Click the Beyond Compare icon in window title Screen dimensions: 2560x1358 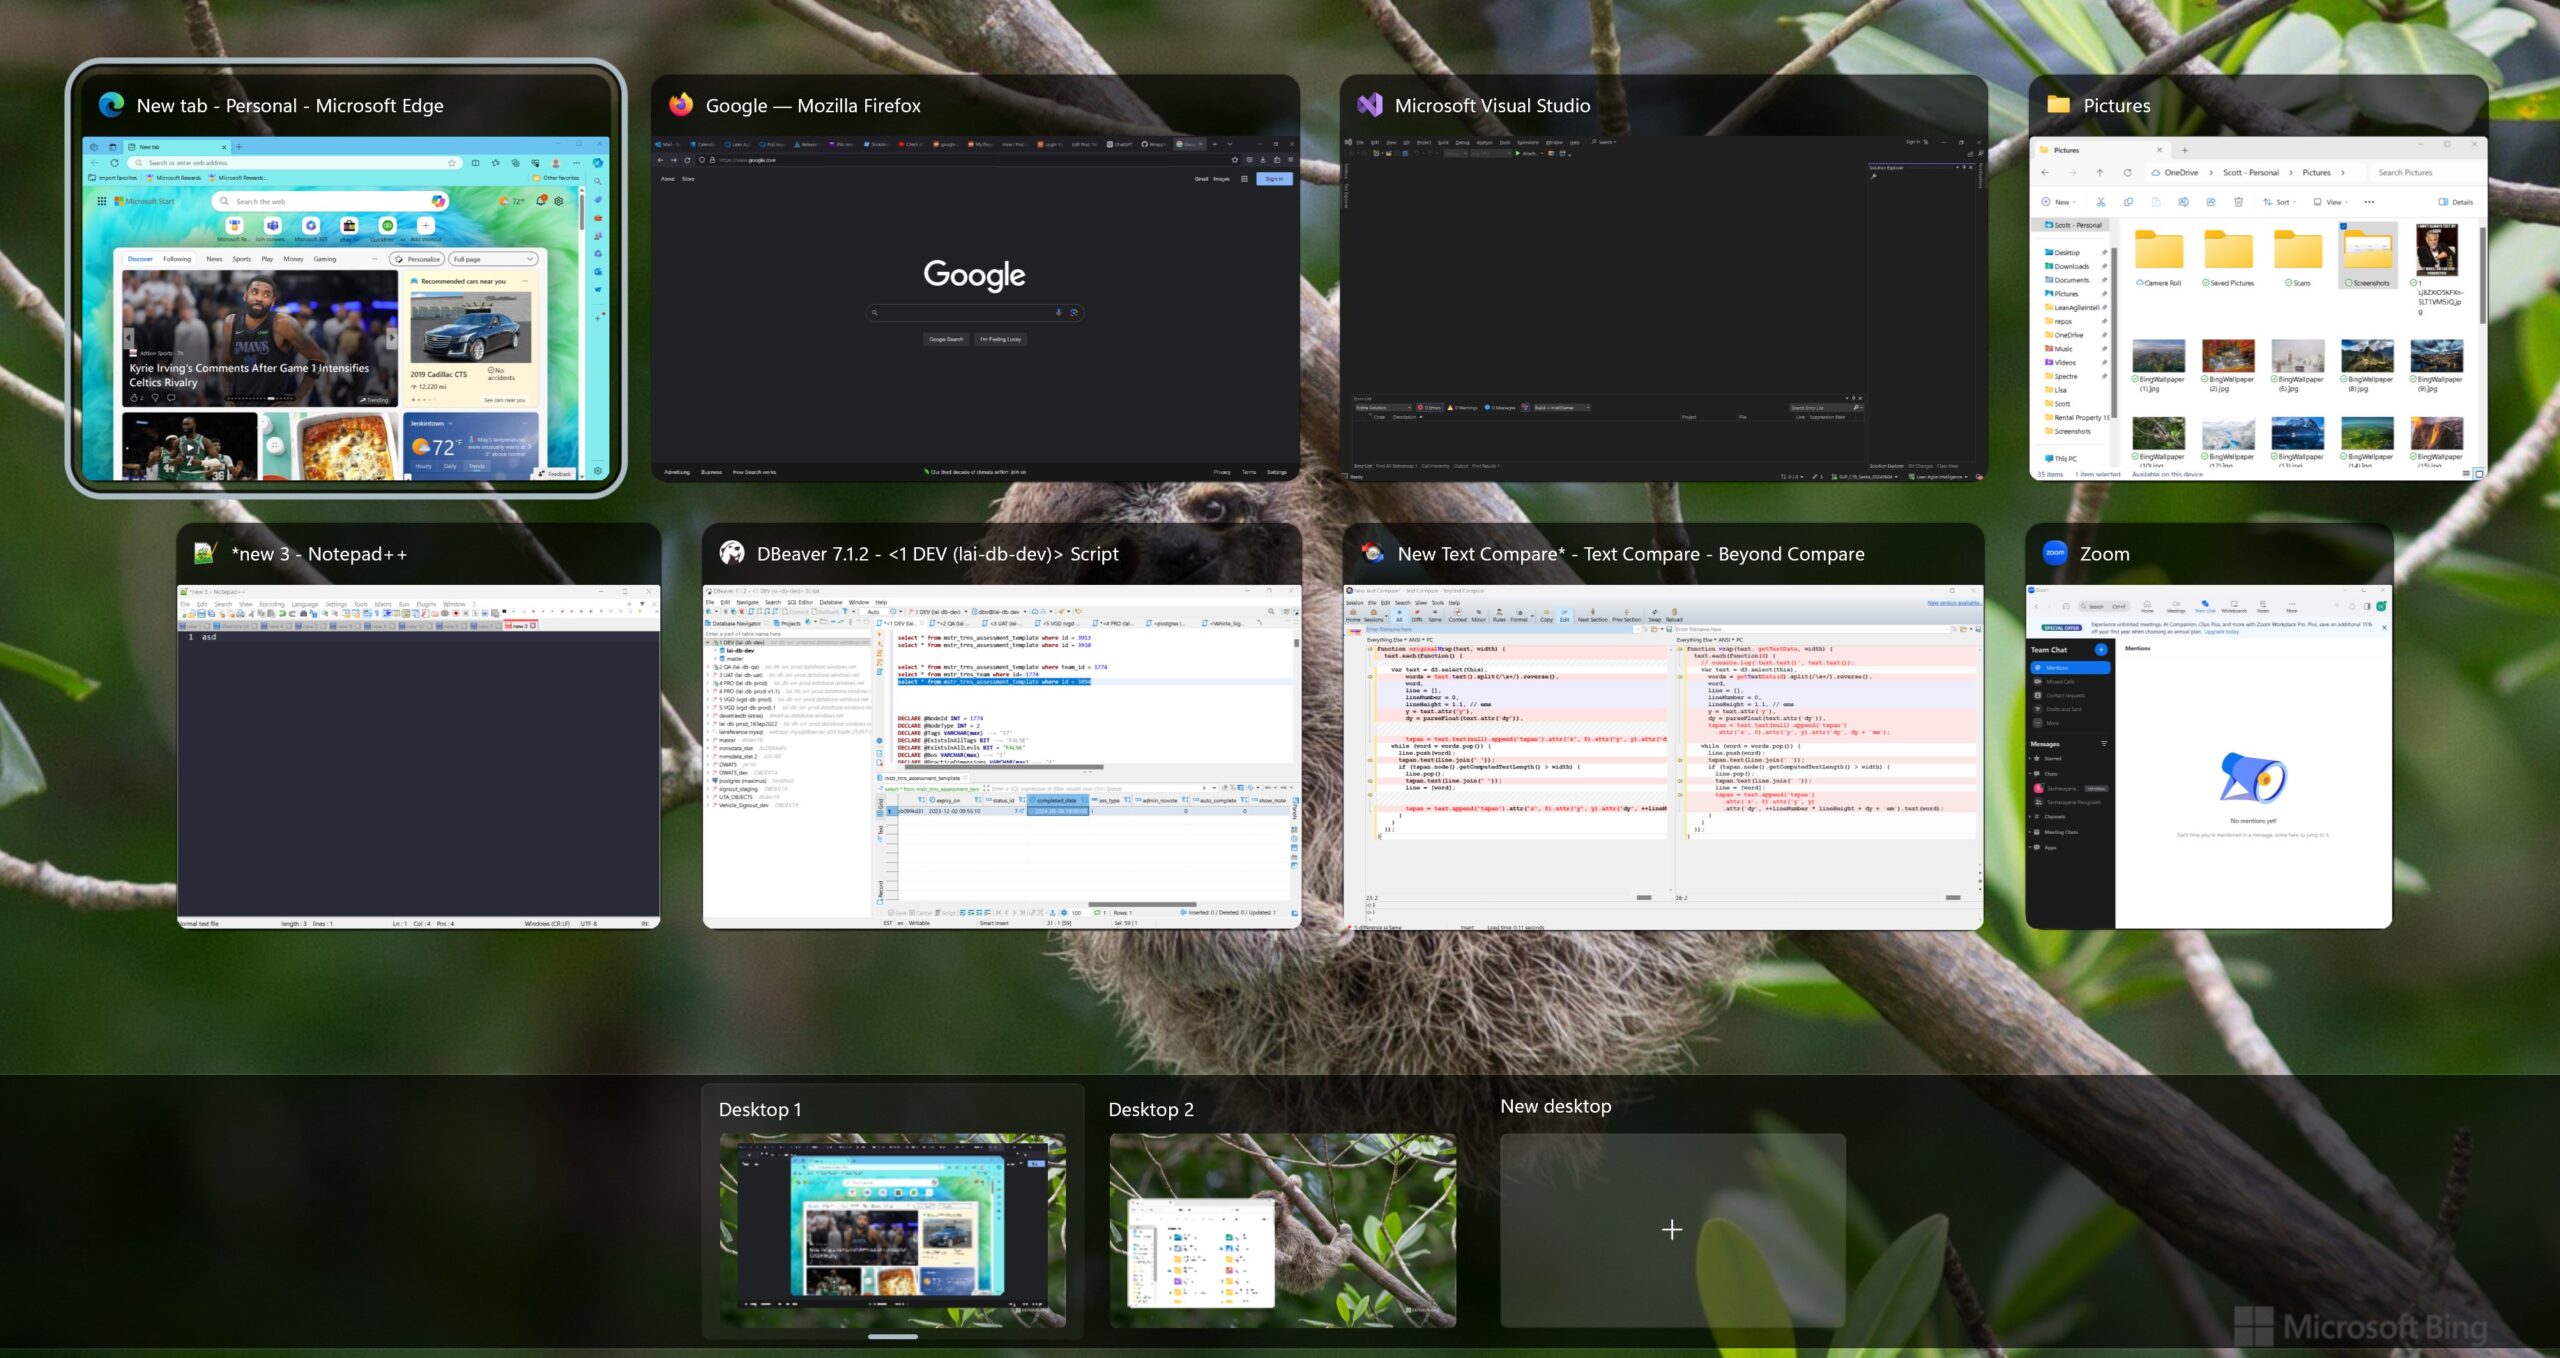(1373, 553)
